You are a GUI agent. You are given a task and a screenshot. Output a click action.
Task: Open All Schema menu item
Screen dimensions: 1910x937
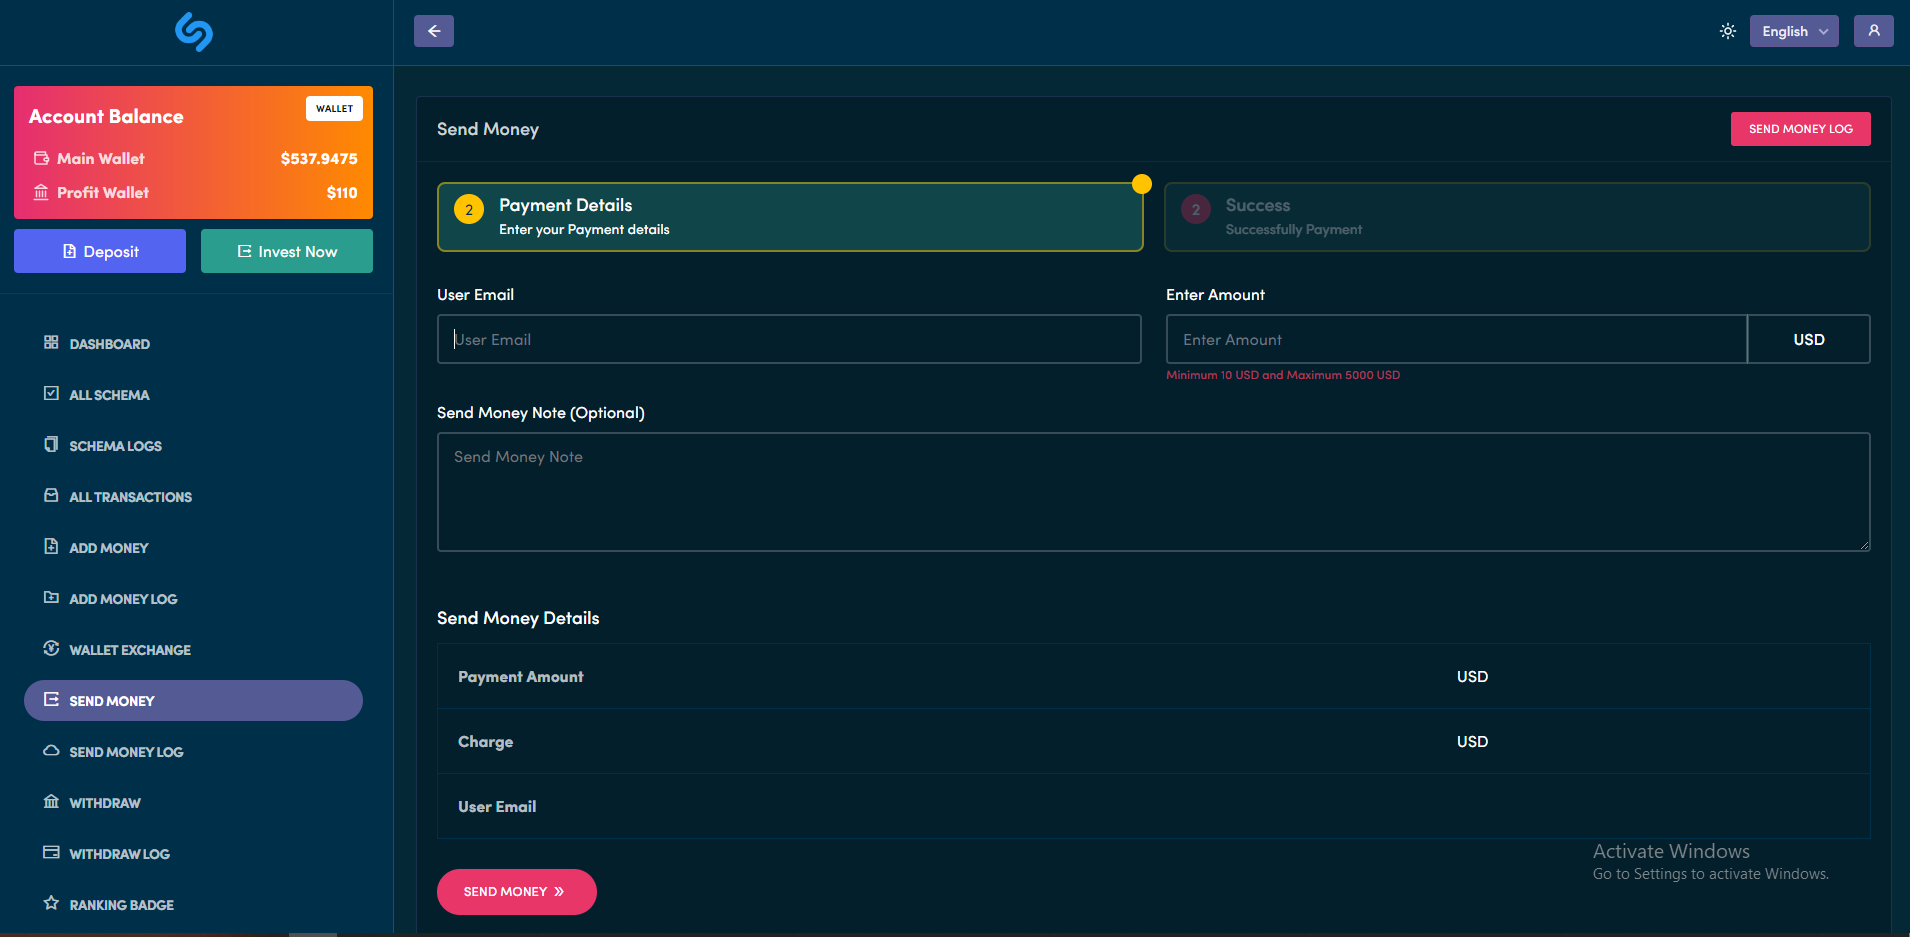[x=109, y=395]
